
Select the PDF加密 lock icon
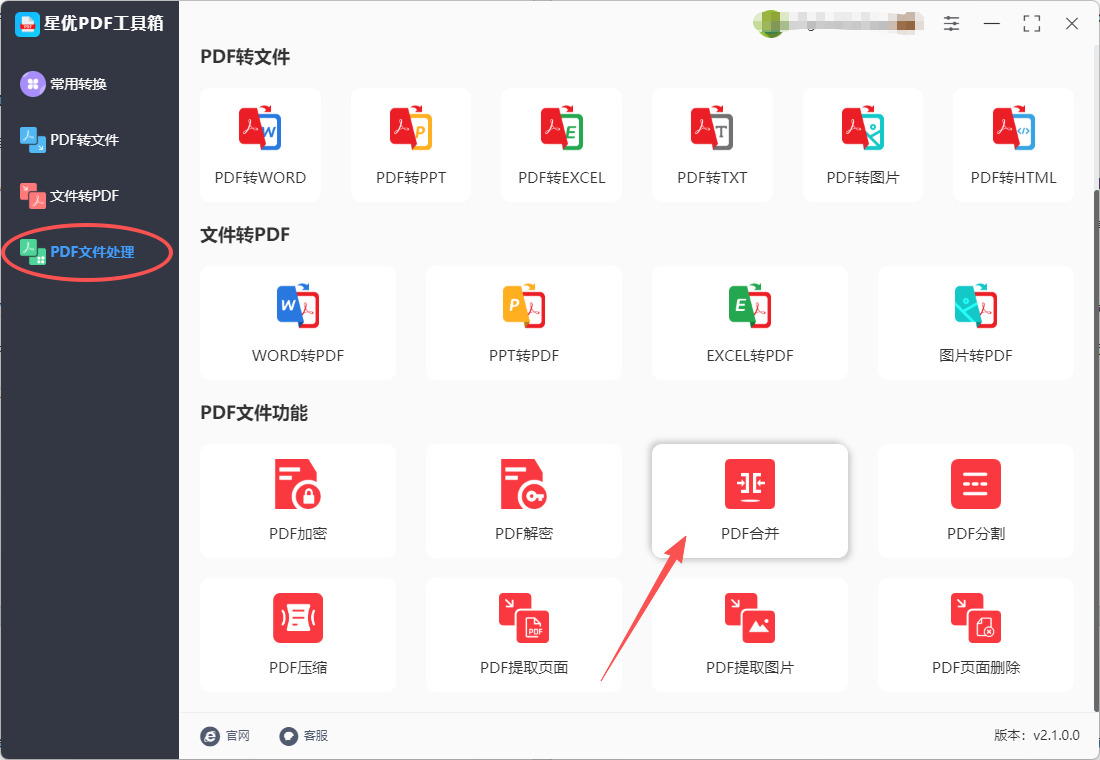click(x=298, y=484)
